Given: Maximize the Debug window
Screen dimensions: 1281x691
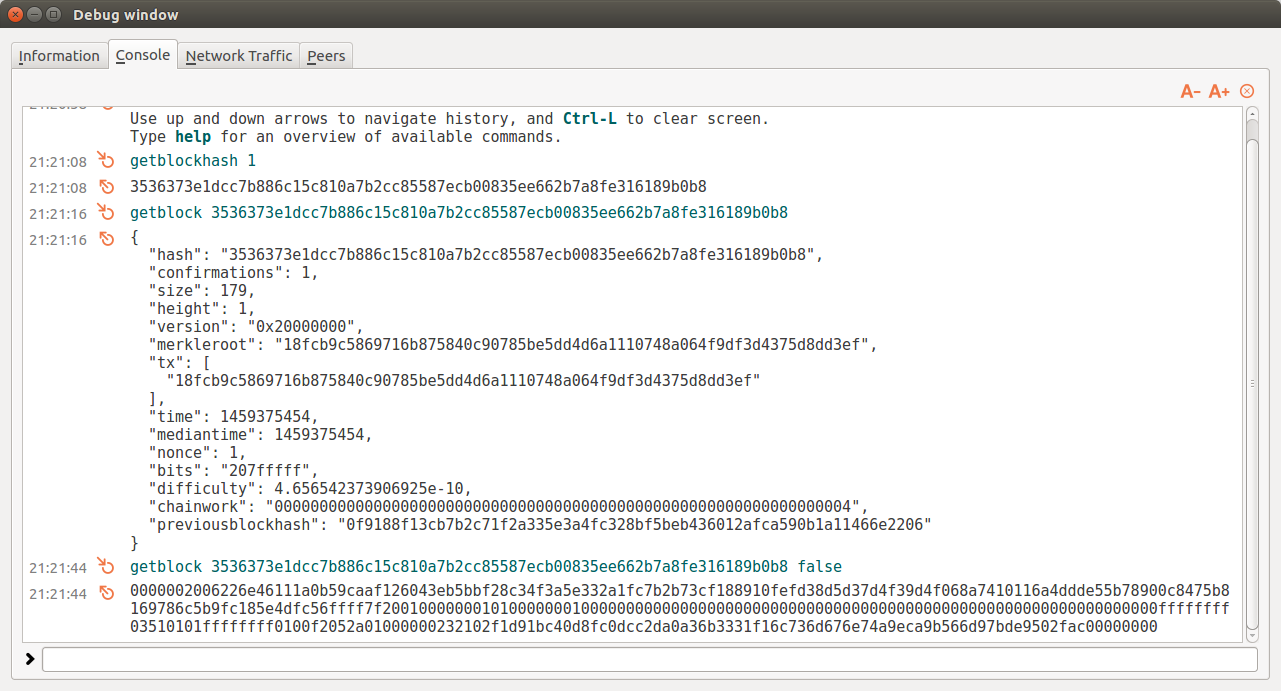Looking at the screenshot, I should coord(53,14).
